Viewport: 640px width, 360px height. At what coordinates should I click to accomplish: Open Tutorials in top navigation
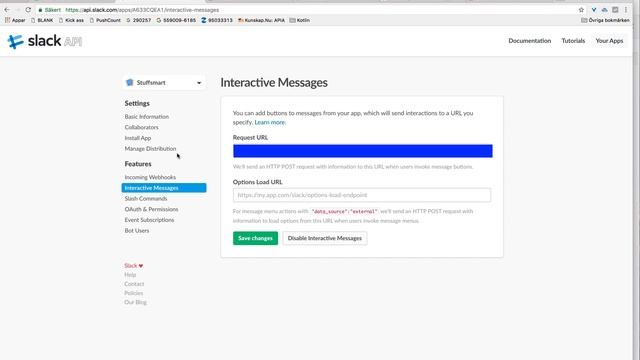pos(573,41)
